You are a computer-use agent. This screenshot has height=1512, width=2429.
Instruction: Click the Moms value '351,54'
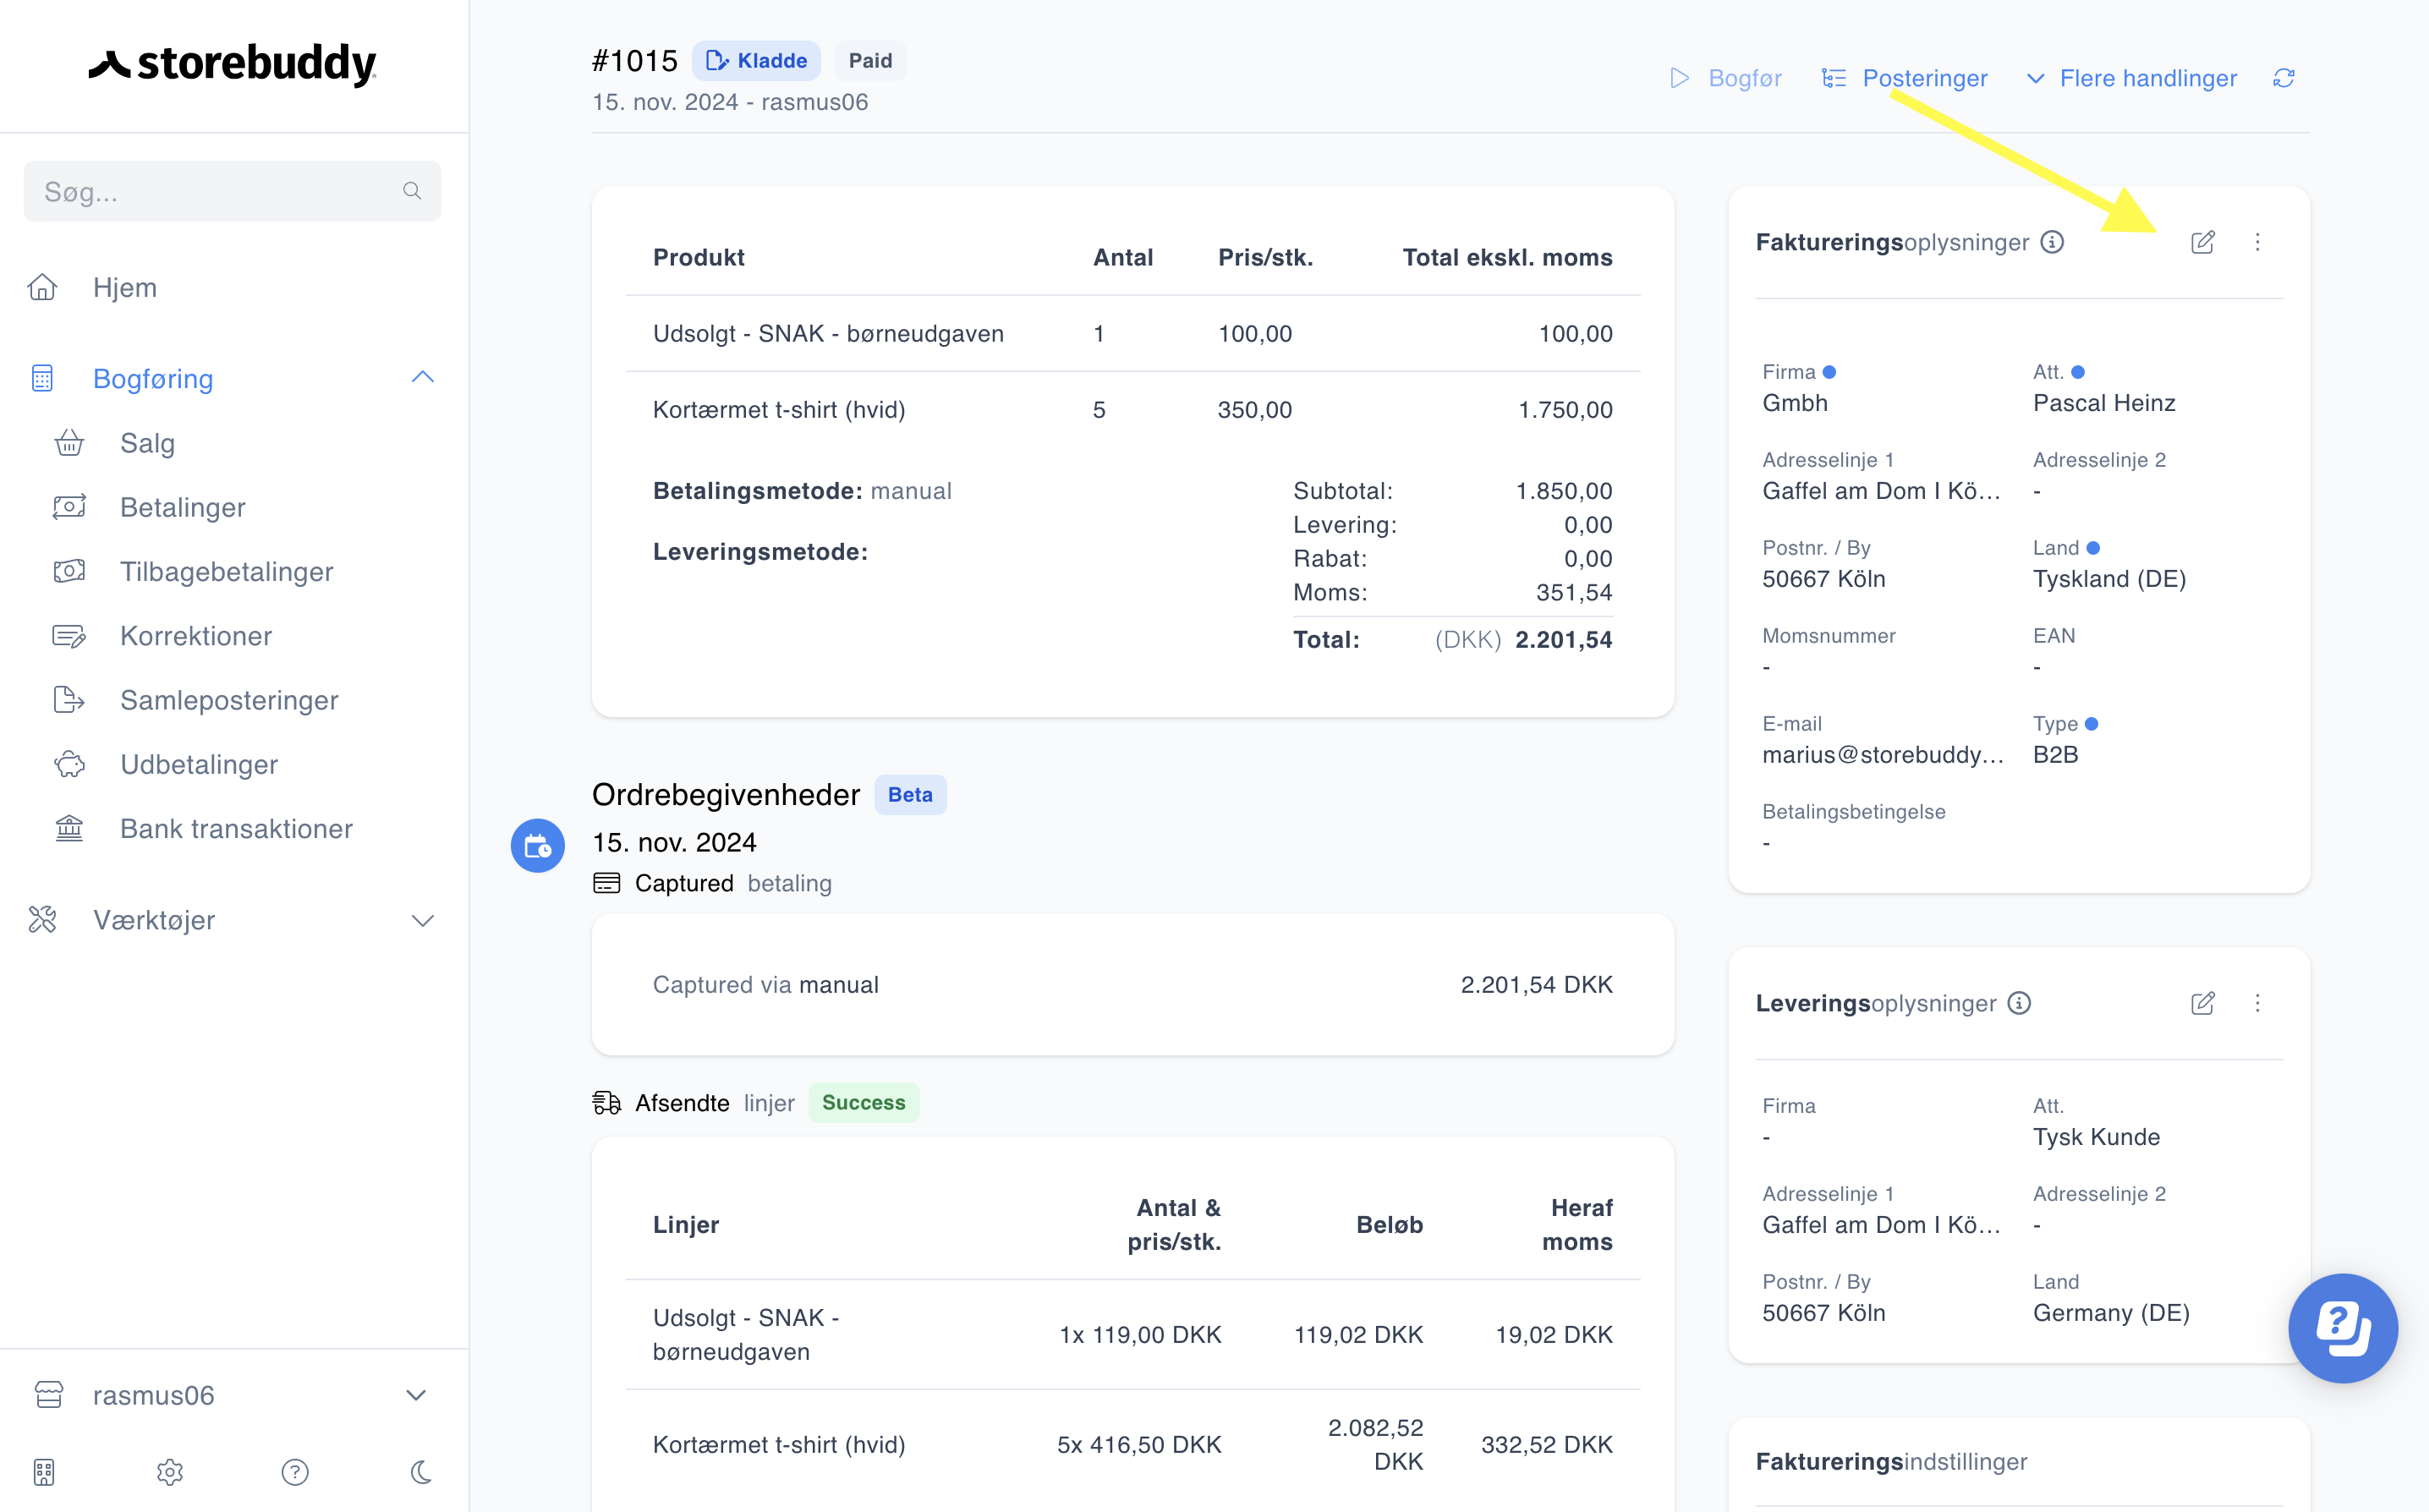1574,593
